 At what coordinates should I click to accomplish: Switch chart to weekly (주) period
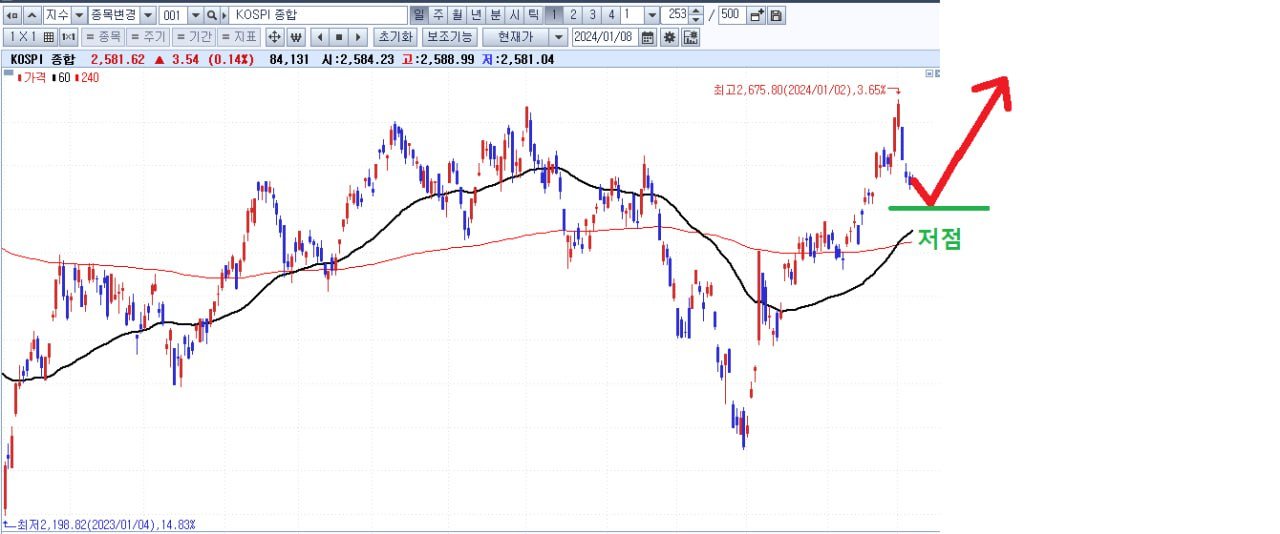click(x=438, y=15)
